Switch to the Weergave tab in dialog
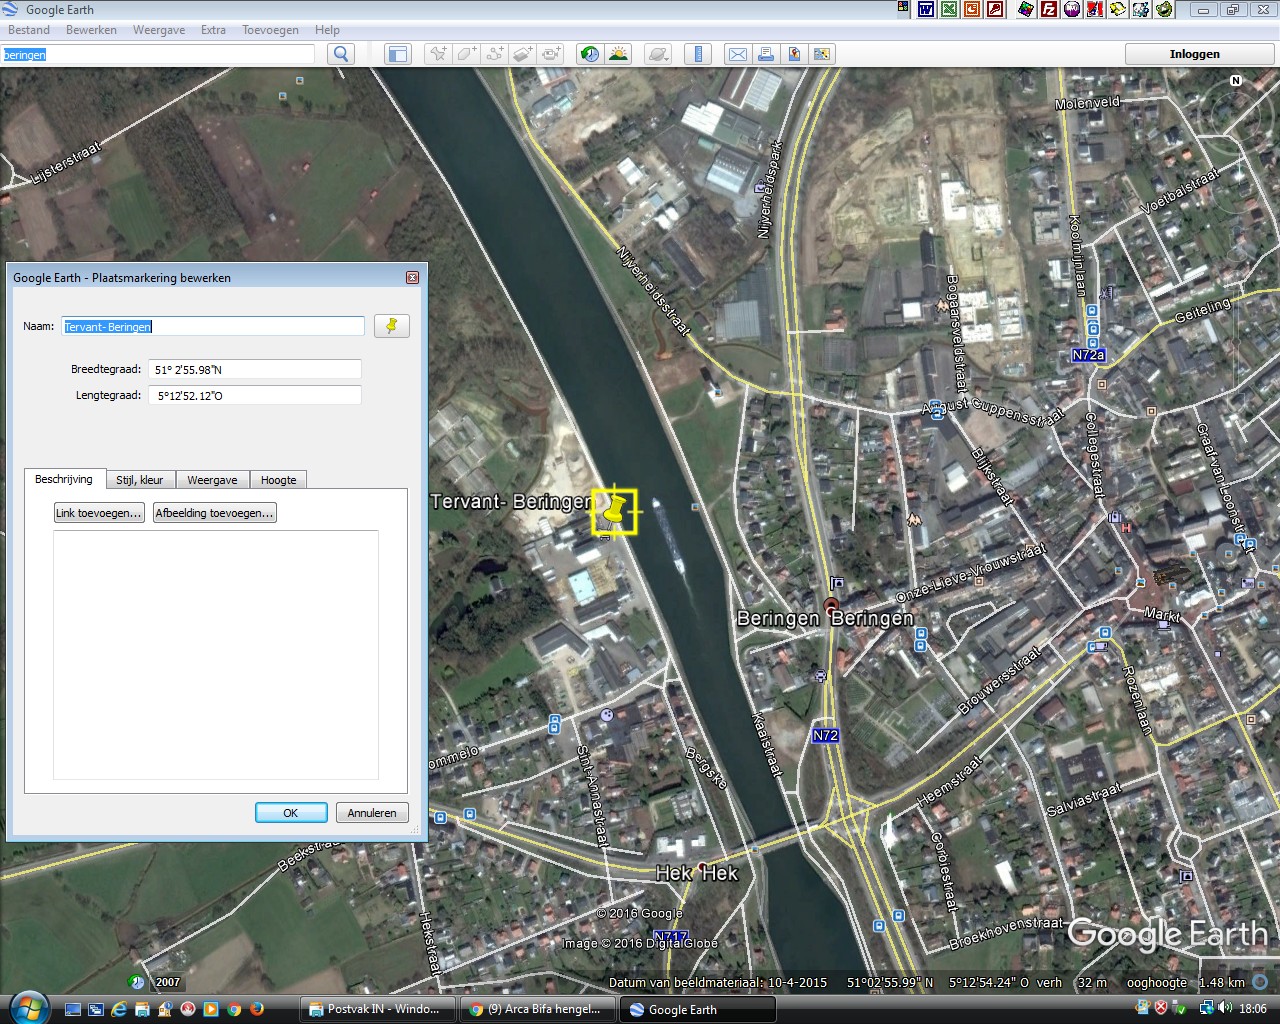The image size is (1280, 1024). (x=212, y=480)
